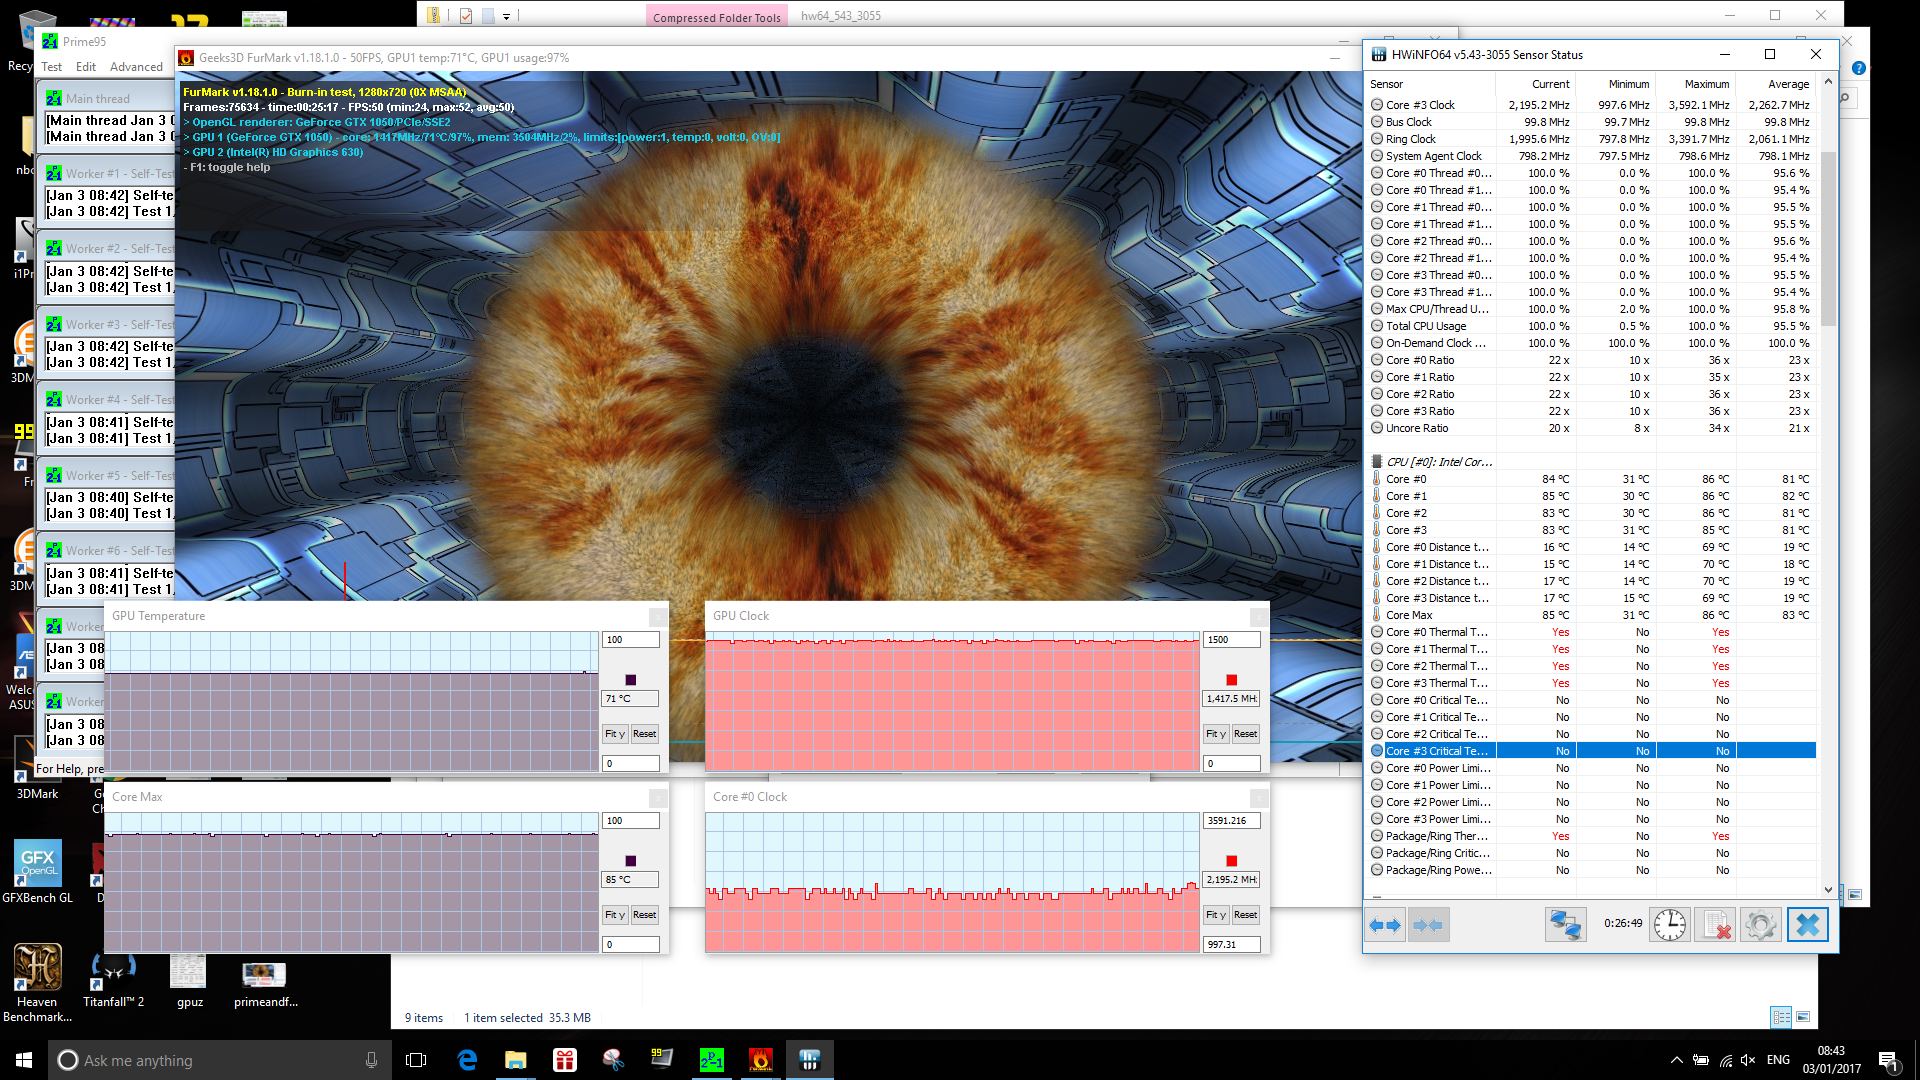The width and height of the screenshot is (1920, 1080).
Task: Click the logging sheet icon
Action: 1716,925
